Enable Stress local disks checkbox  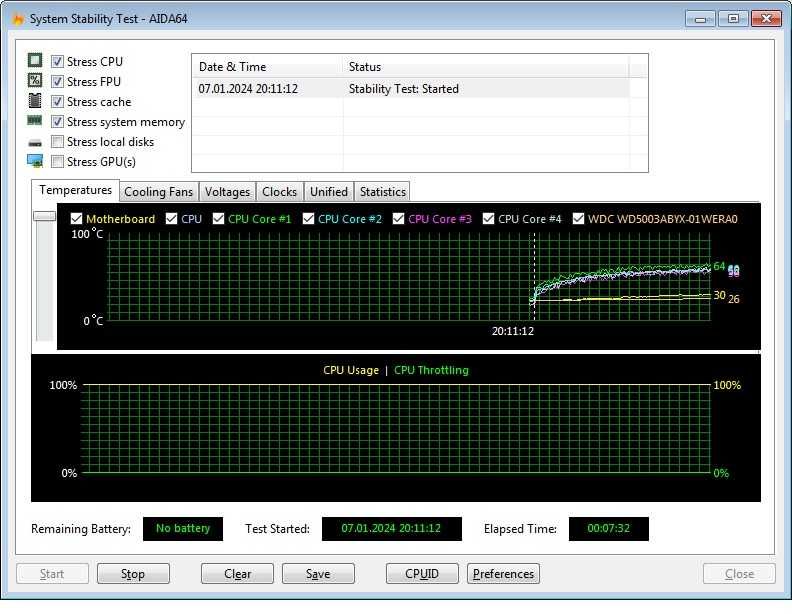(58, 141)
